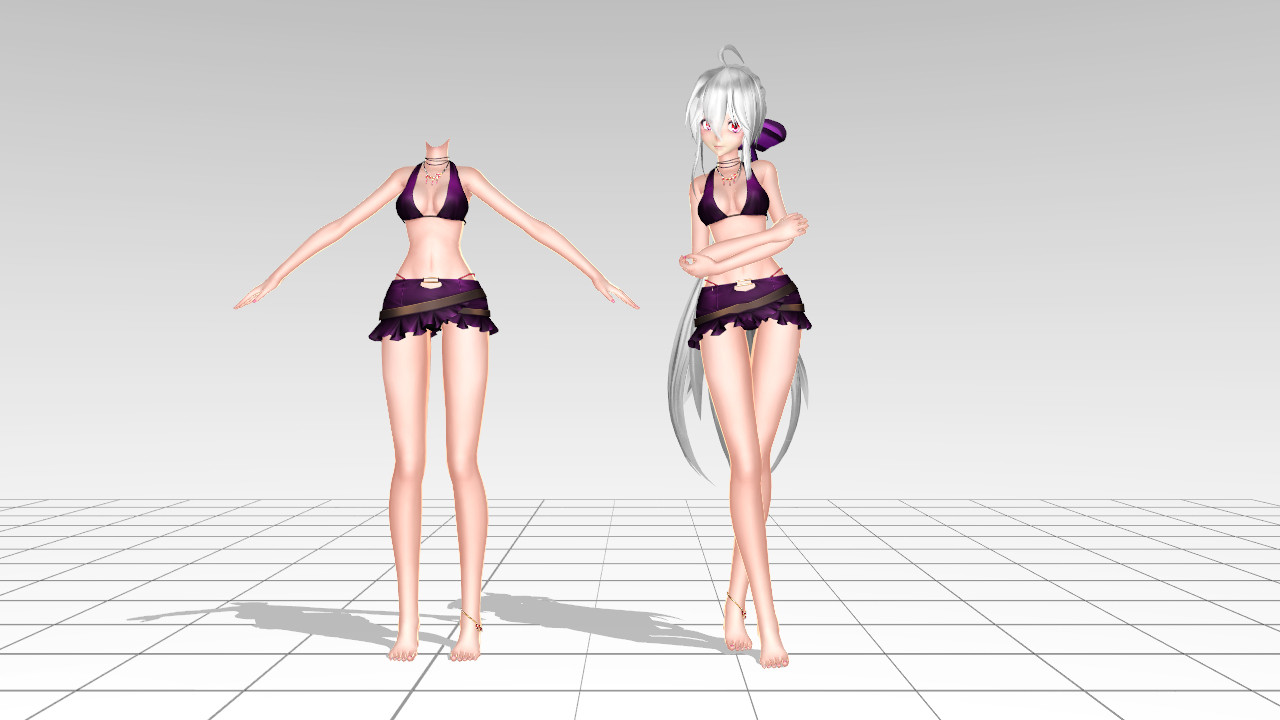Select the headless model's outstretched hand on the left
Image resolution: width=1280 pixels, height=720 pixels.
coord(252,297)
